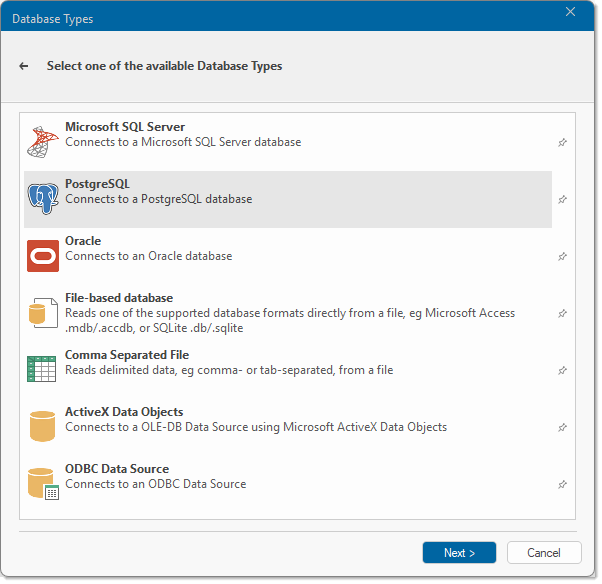Pin the File-based database entry
Screen dimensions: 602x584
(x=562, y=313)
